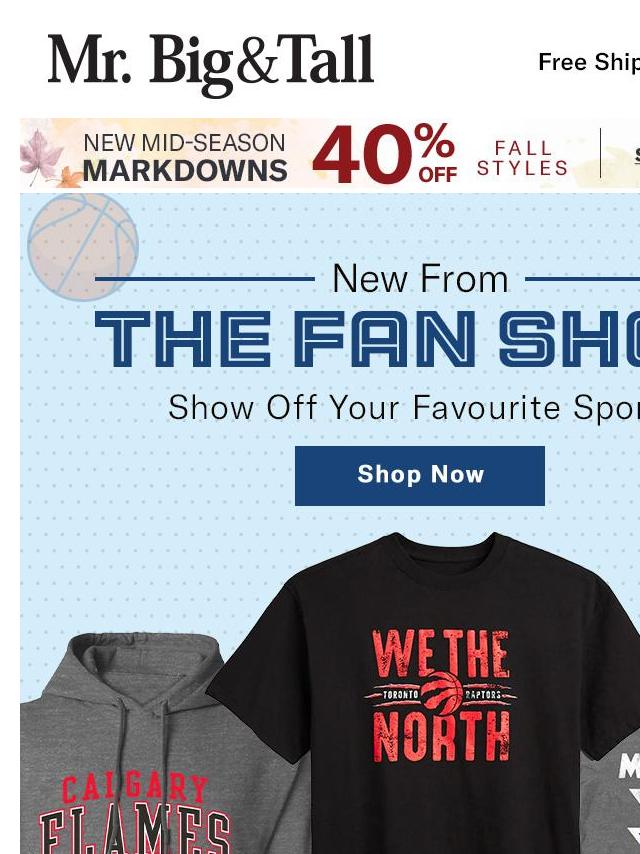Screen dimensions: 640x854
Task: Click the 'New From' heading text
Action: 420,279
